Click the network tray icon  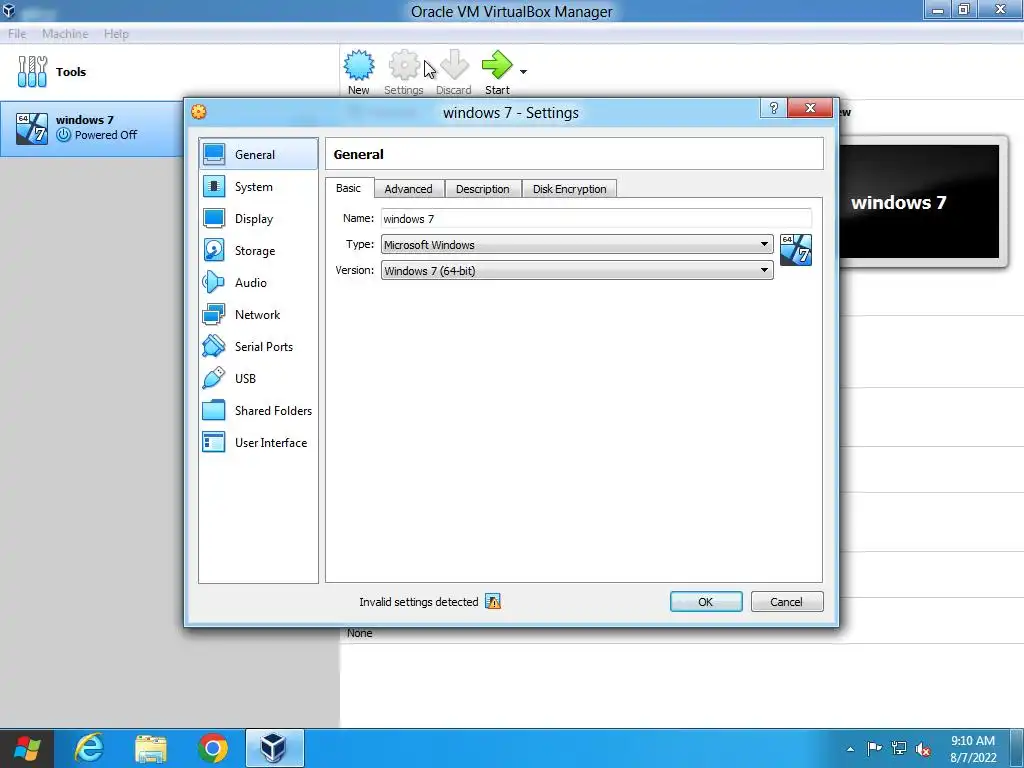899,748
